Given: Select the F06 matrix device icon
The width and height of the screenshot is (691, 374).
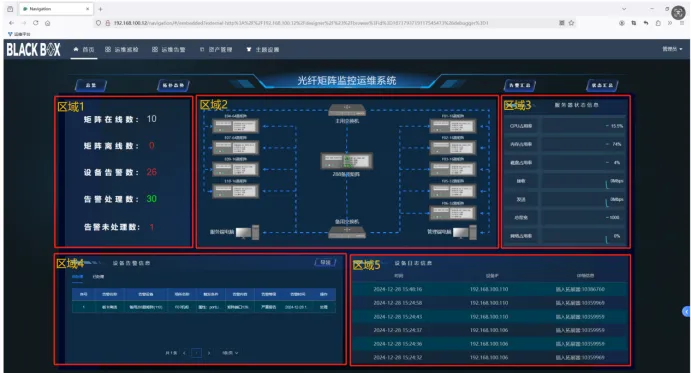Looking at the screenshot, I should pos(453,213).
